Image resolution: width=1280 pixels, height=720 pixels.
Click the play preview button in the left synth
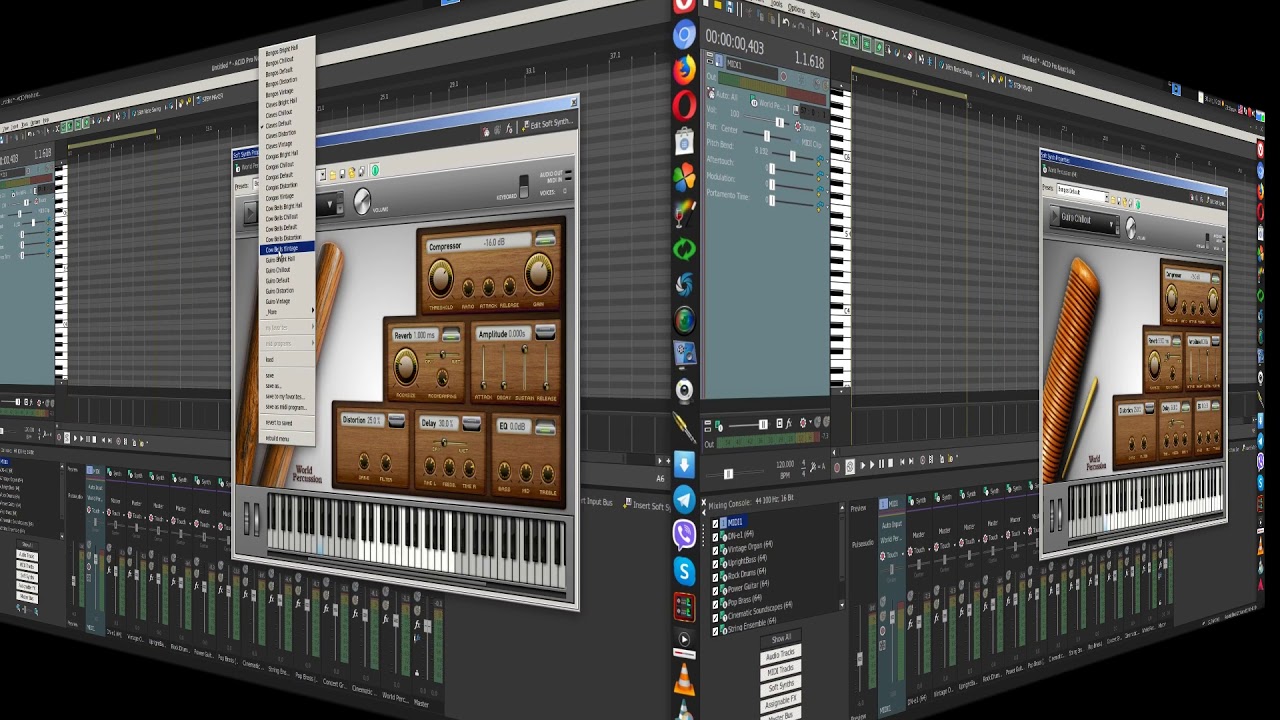click(250, 212)
